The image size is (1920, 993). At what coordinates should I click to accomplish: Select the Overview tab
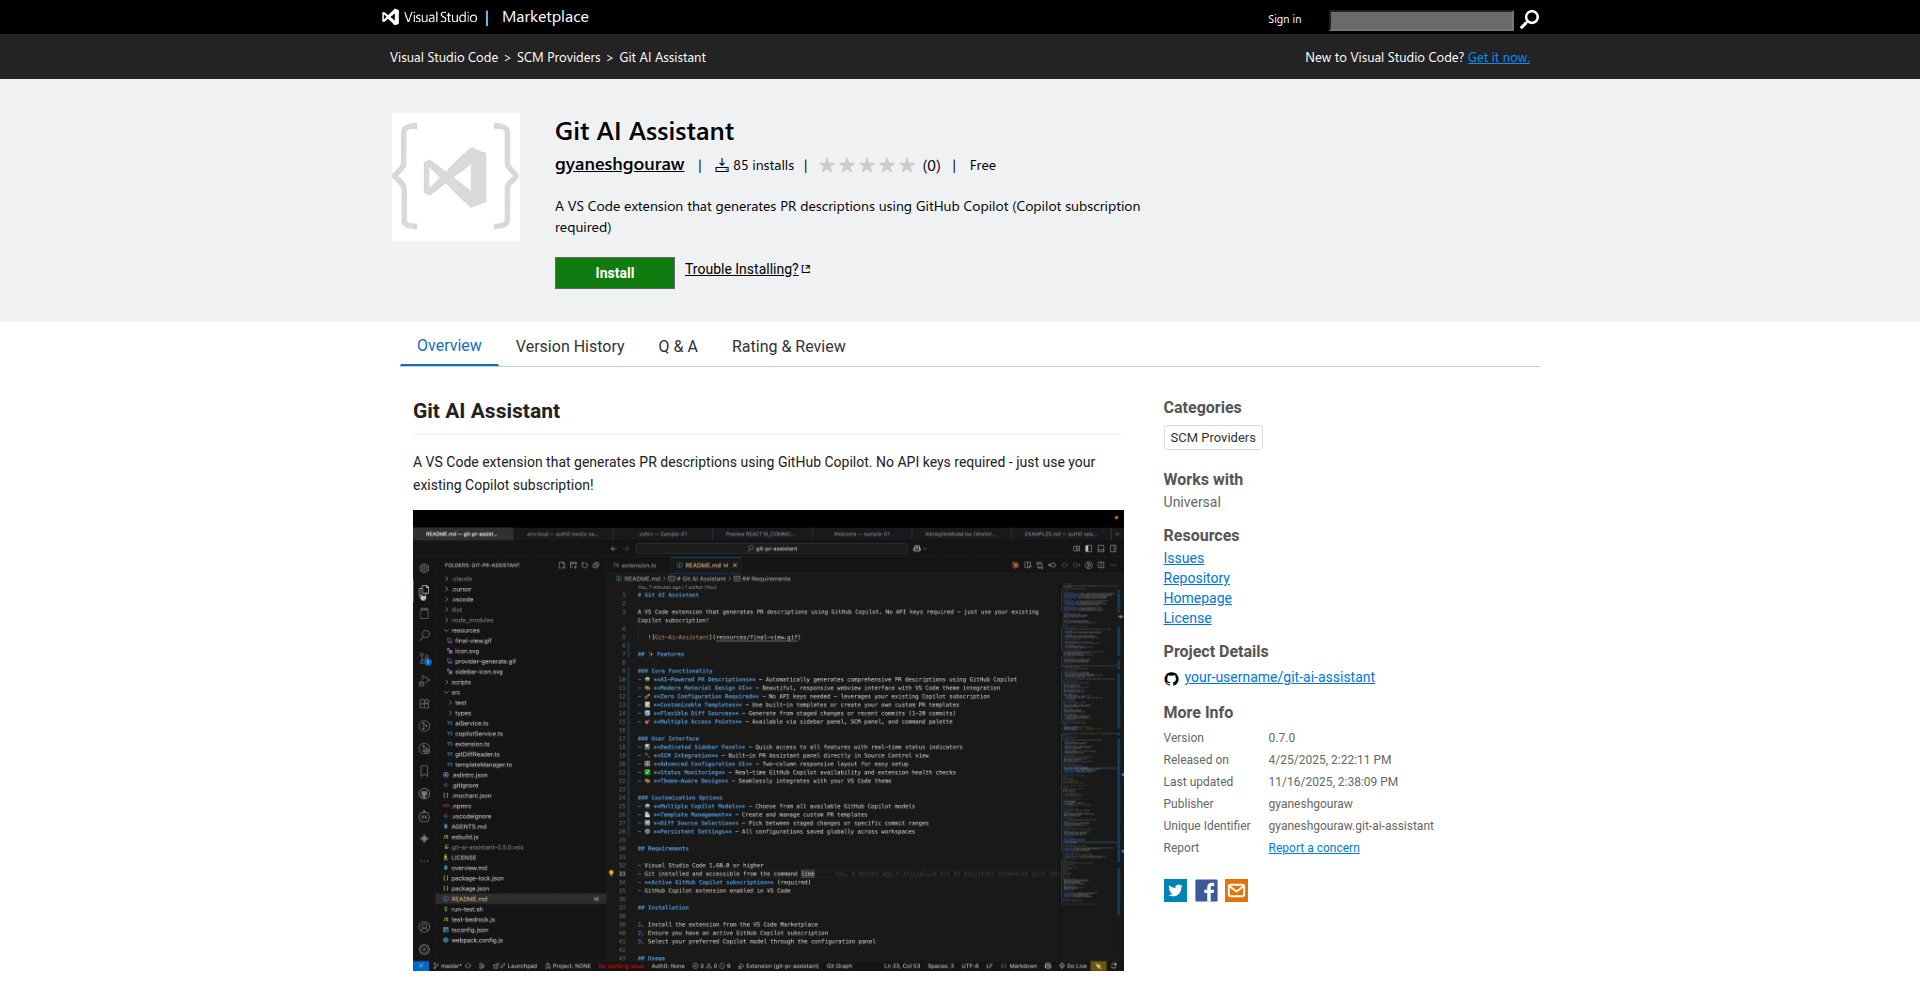click(449, 345)
